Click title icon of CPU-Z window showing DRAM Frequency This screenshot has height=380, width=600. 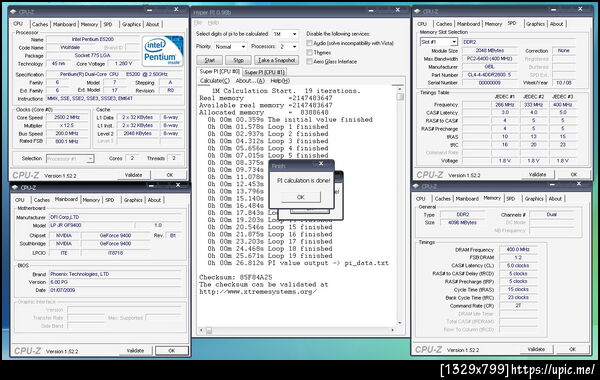click(416, 186)
